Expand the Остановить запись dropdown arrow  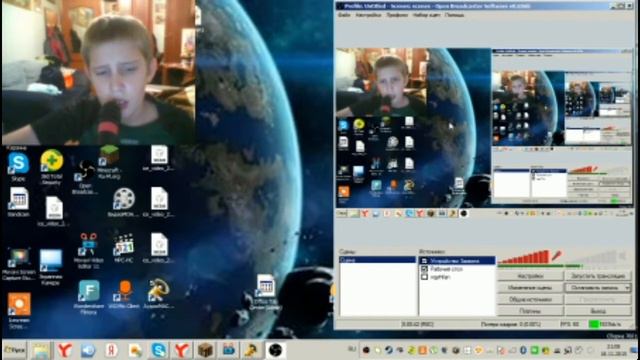click(x=627, y=287)
